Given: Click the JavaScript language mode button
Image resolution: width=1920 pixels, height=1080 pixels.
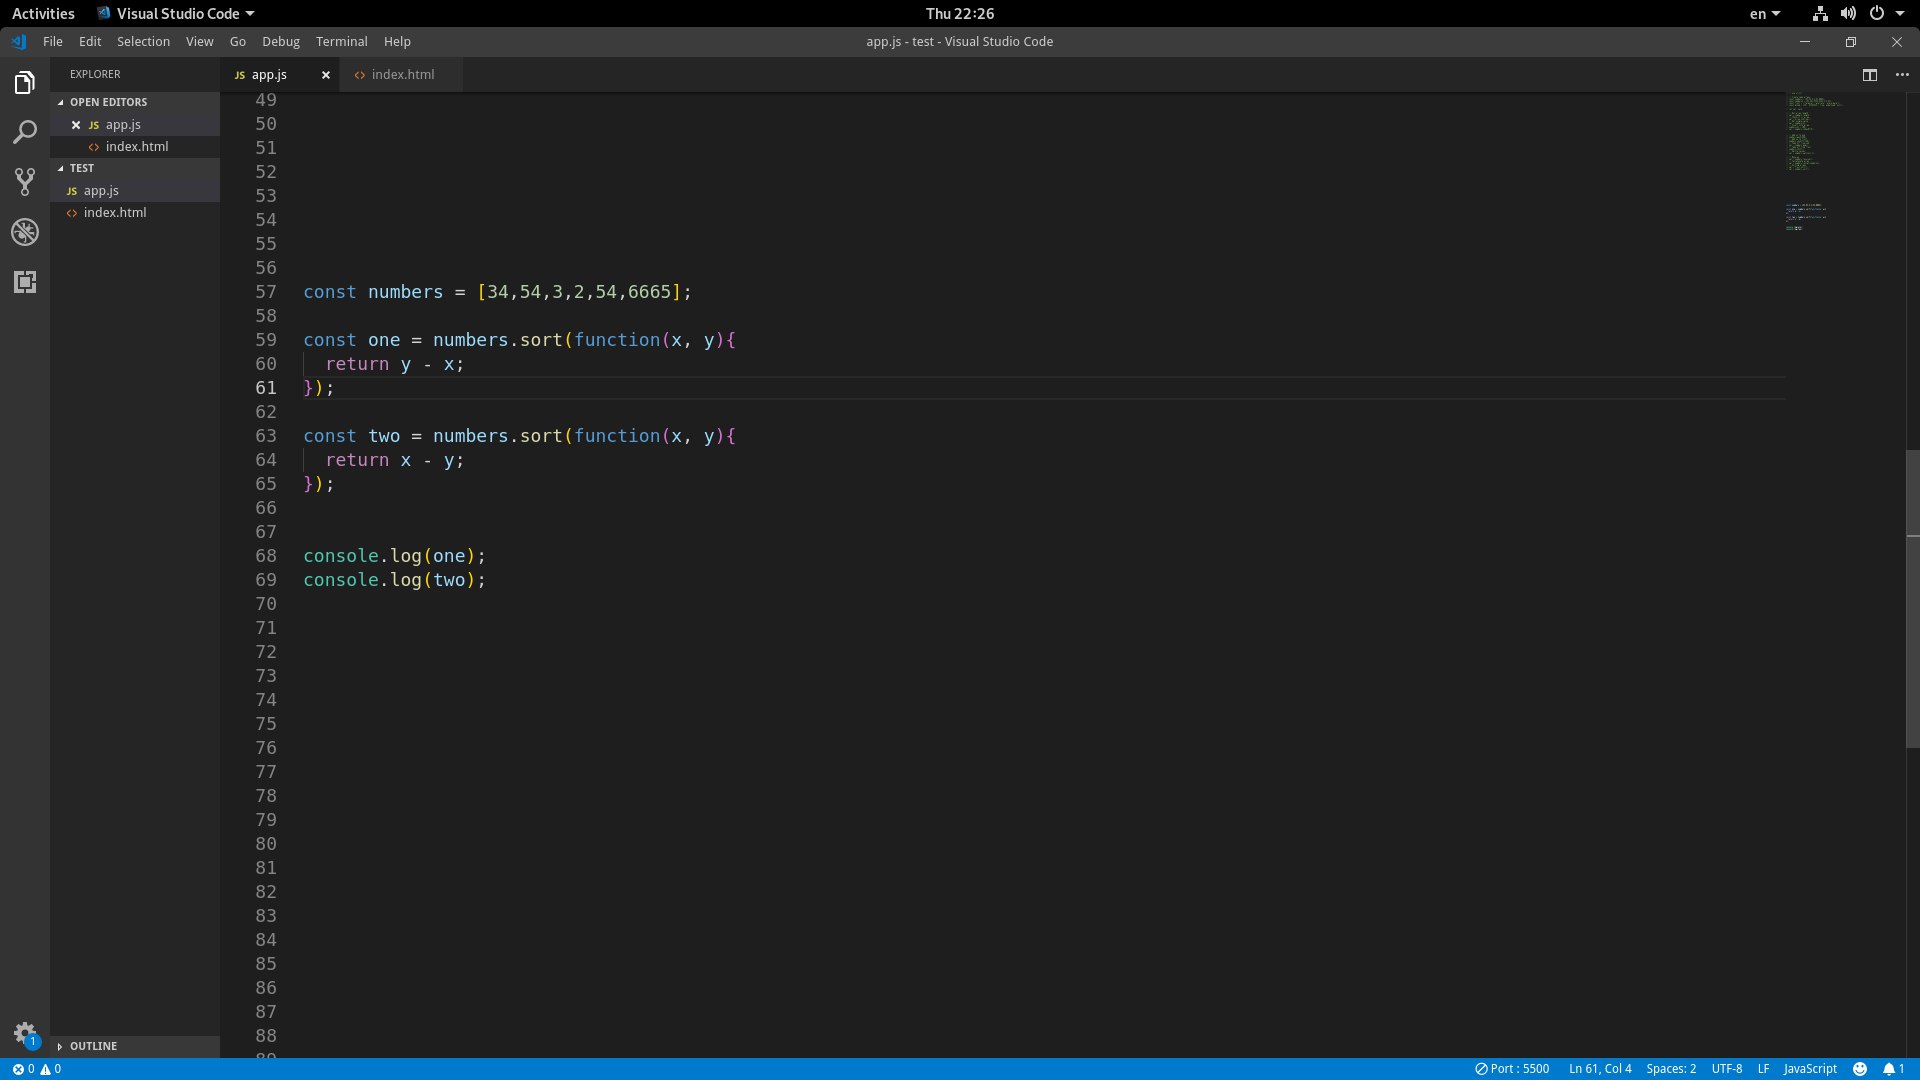Looking at the screenshot, I should pos(1809,1069).
